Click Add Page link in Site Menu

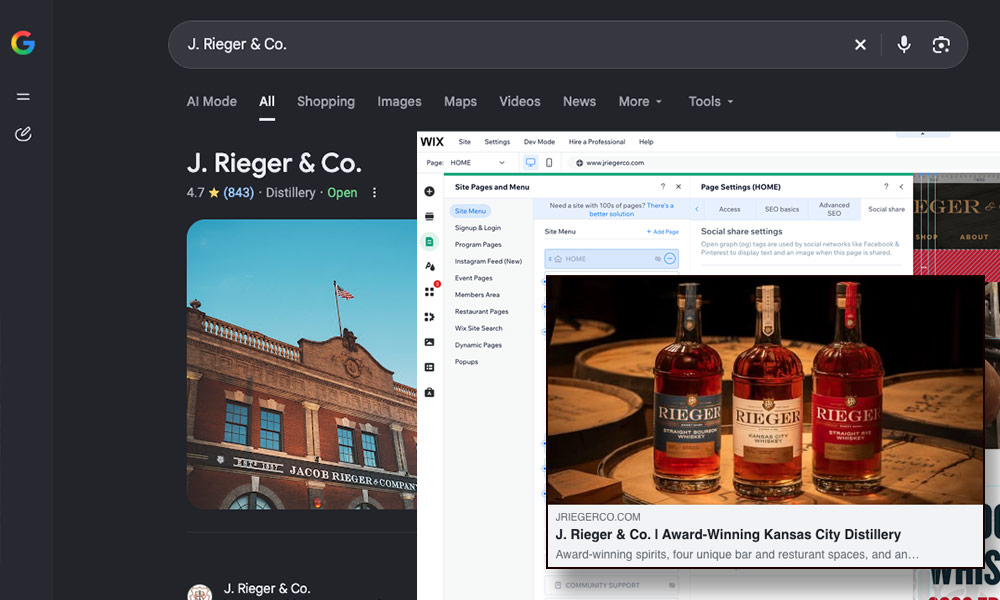(663, 232)
